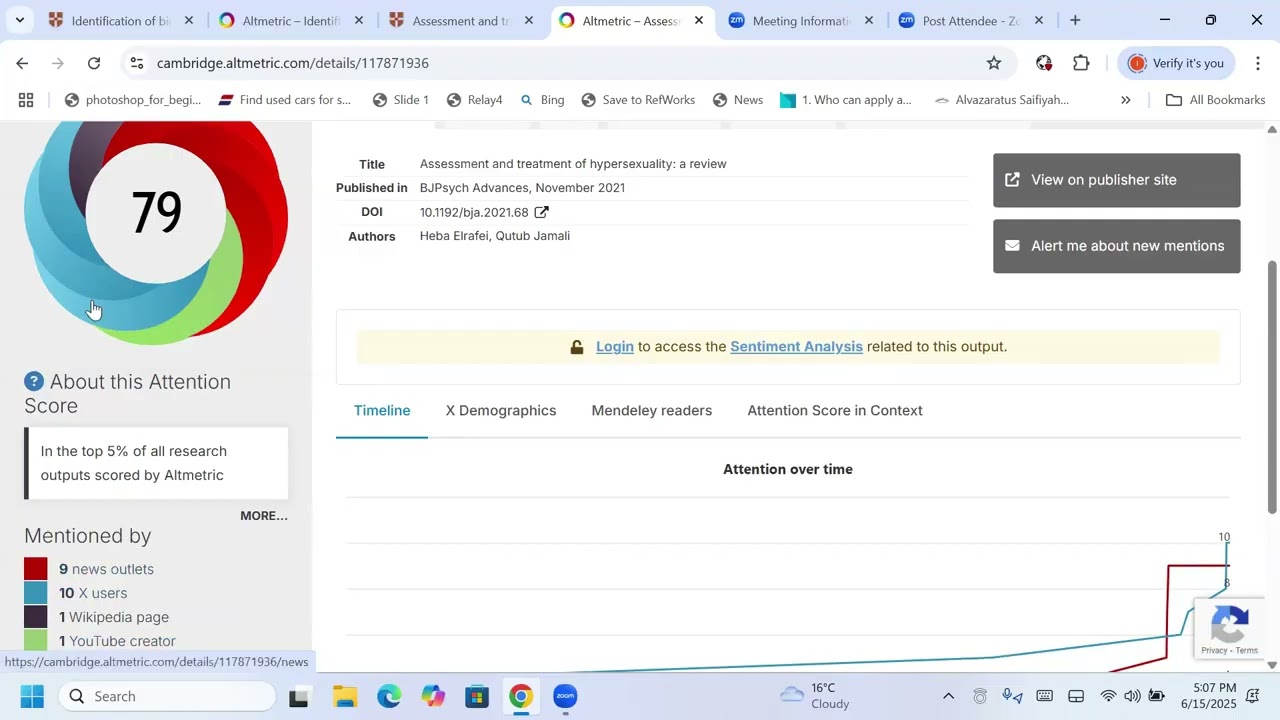Bookmark this page with the star icon

[x=994, y=63]
